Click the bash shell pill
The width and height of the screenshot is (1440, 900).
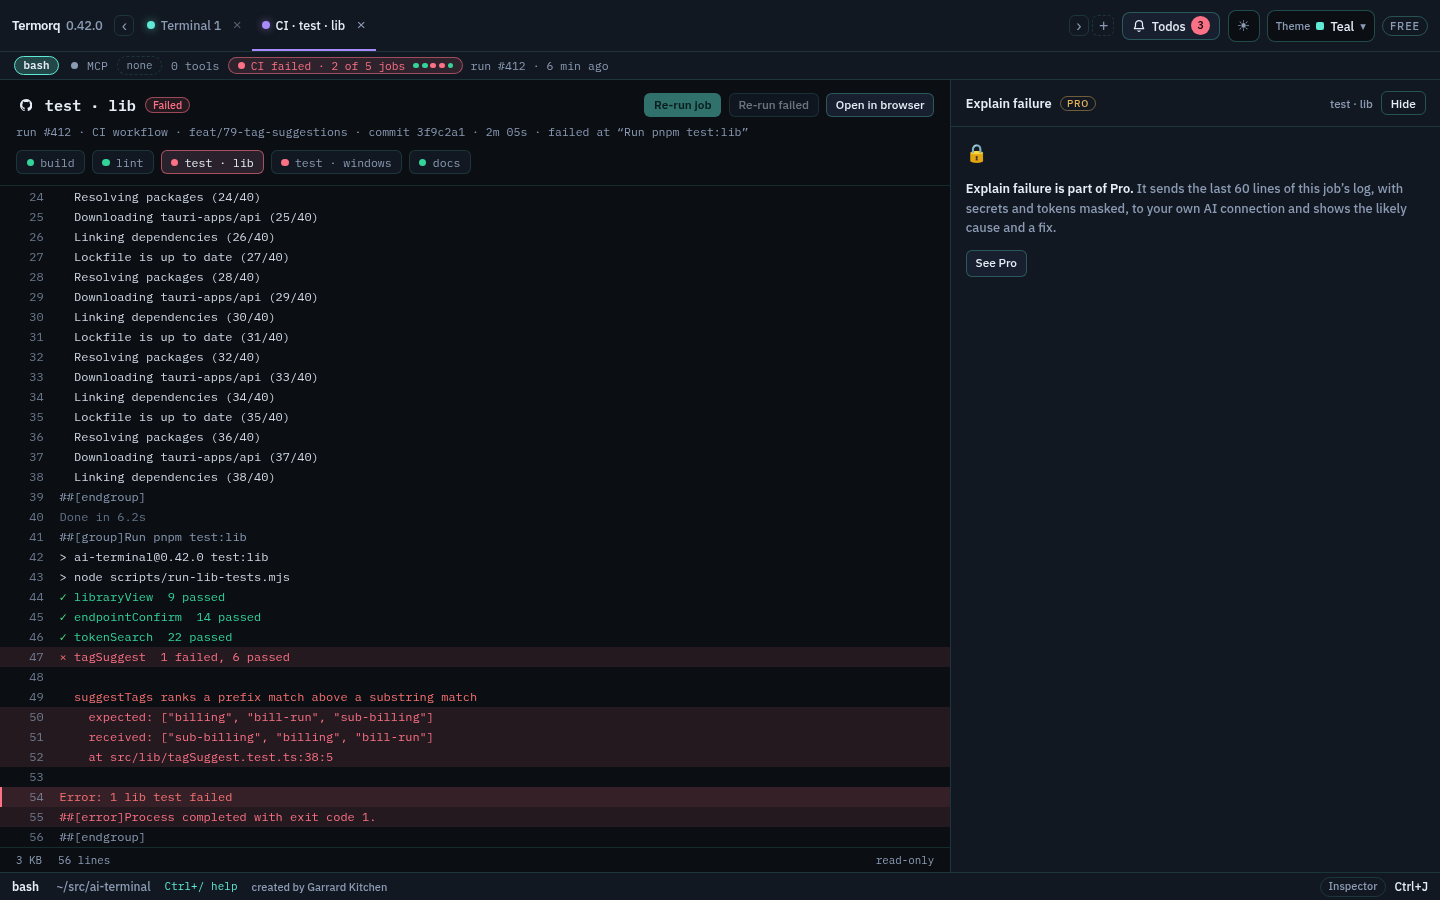(x=36, y=66)
